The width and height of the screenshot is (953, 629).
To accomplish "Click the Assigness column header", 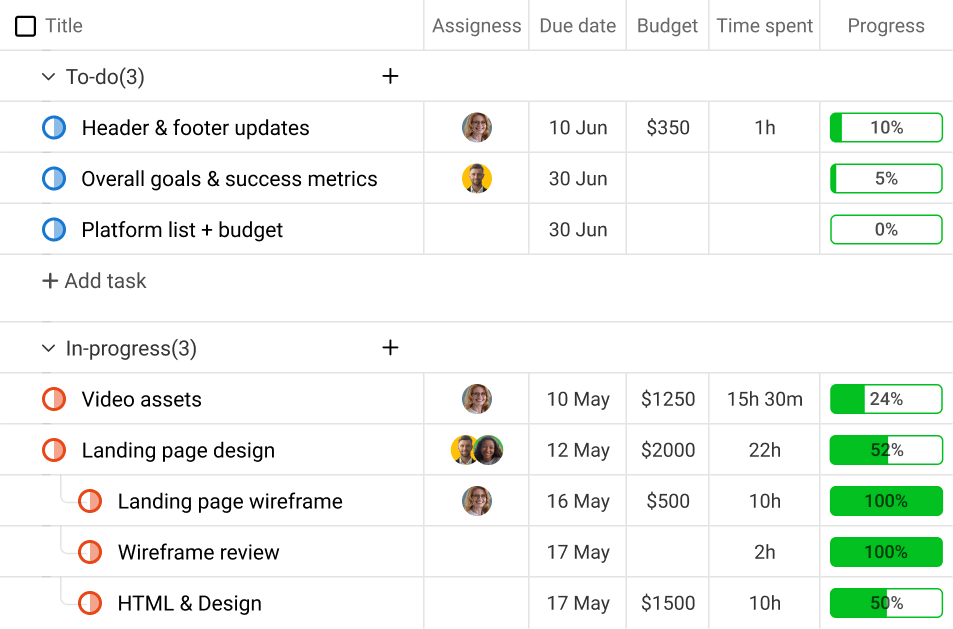I will pyautogui.click(x=476, y=26).
